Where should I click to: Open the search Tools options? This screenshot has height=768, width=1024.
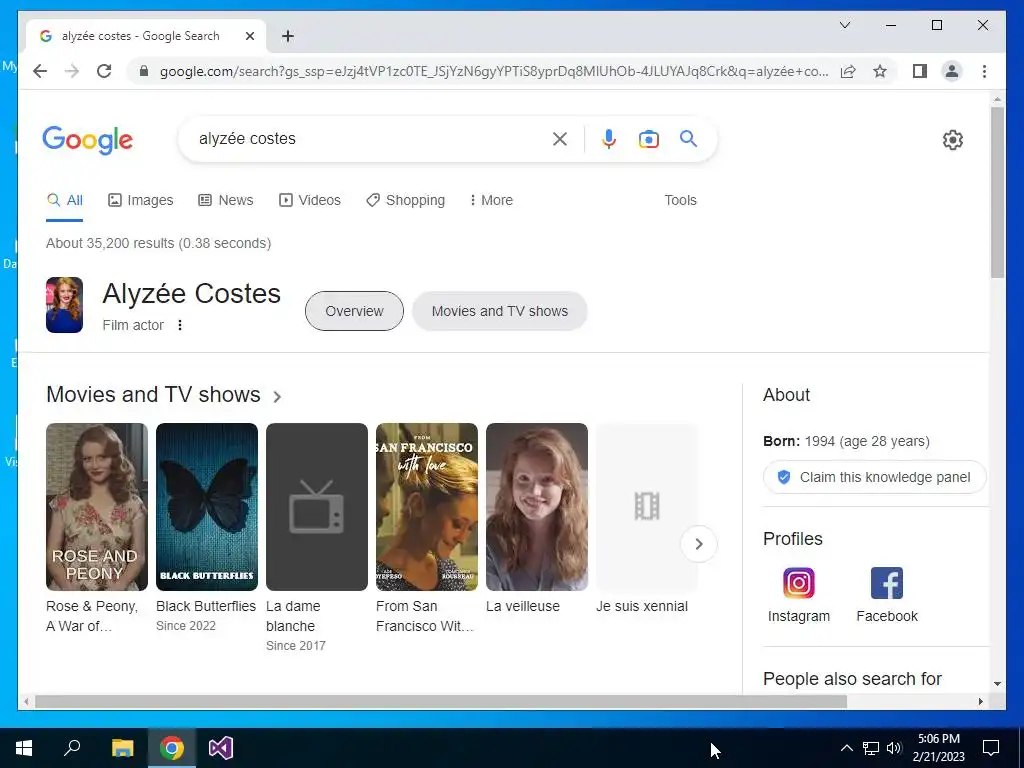tap(680, 200)
